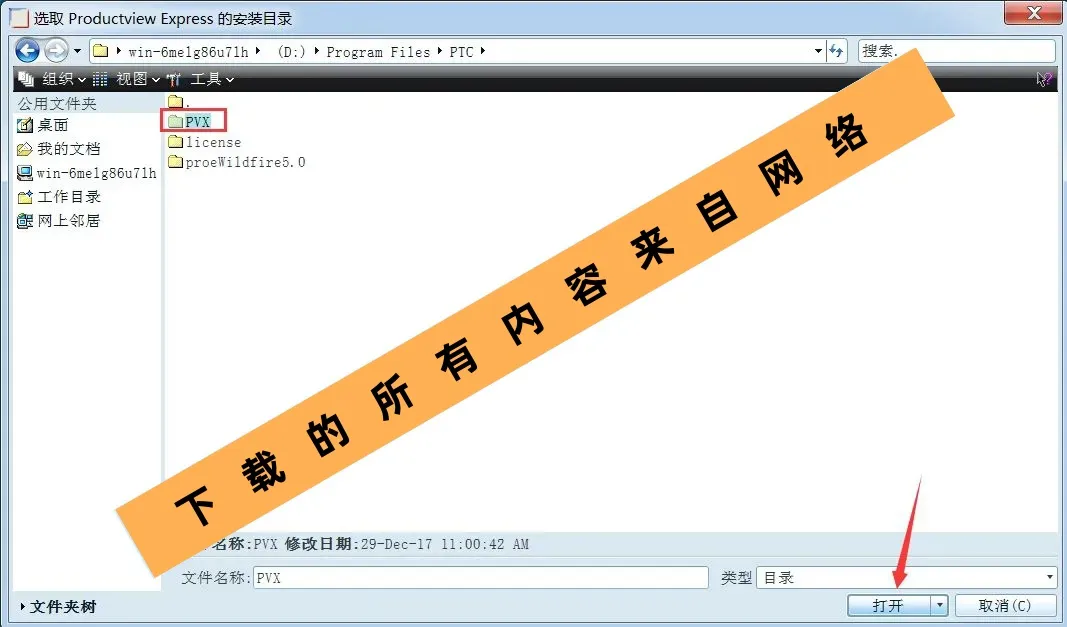Click the 桌面 desktop icon
Image resolution: width=1068 pixels, height=628 pixels.
pyautogui.click(x=25, y=125)
